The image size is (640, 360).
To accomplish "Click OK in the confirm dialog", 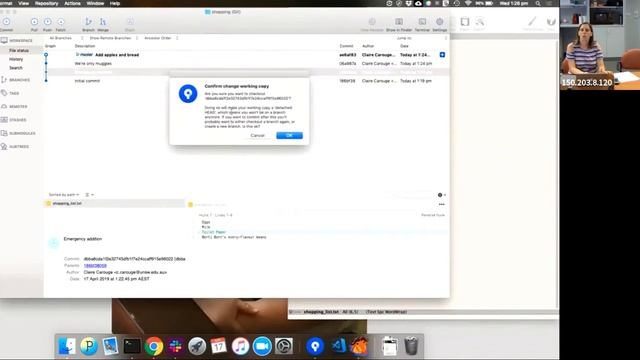I will [289, 135].
